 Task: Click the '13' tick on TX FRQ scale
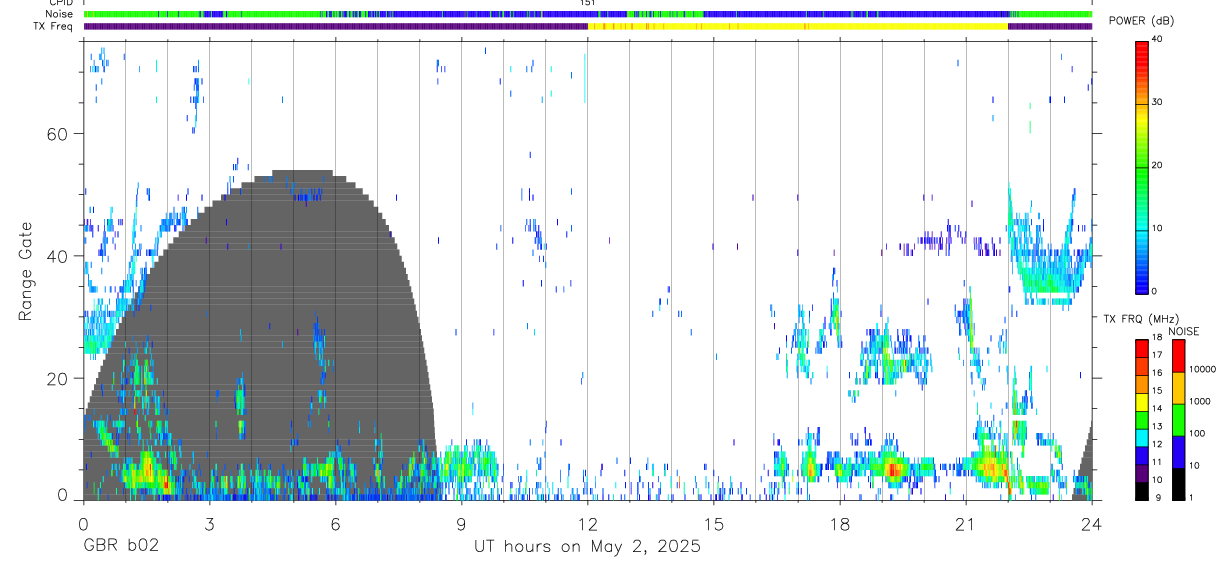(x=1157, y=427)
